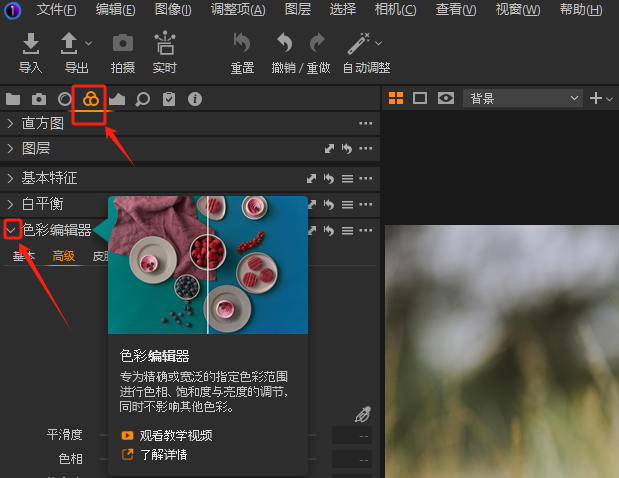Open the 白平衡 presets list icon
619x478 pixels.
pos(347,205)
